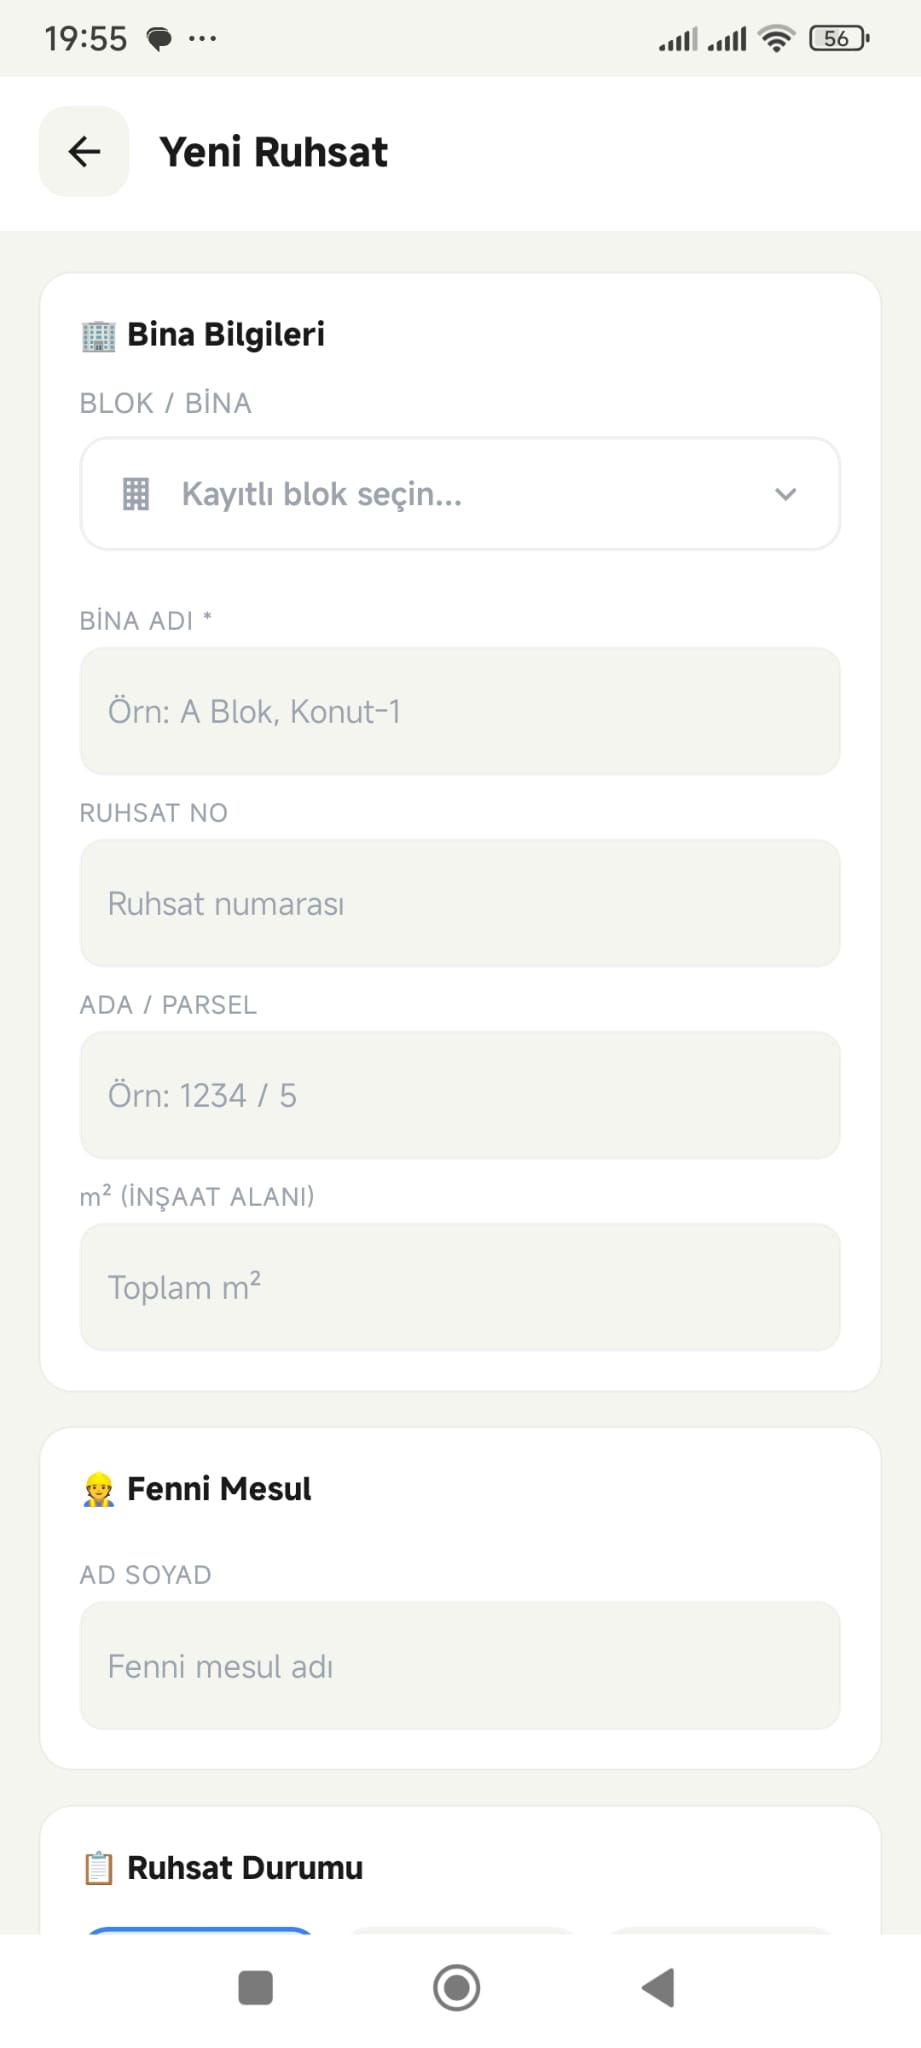Tap the building emoji beside Bina Bilgileri
The height and width of the screenshot is (2048, 921).
coord(98,336)
